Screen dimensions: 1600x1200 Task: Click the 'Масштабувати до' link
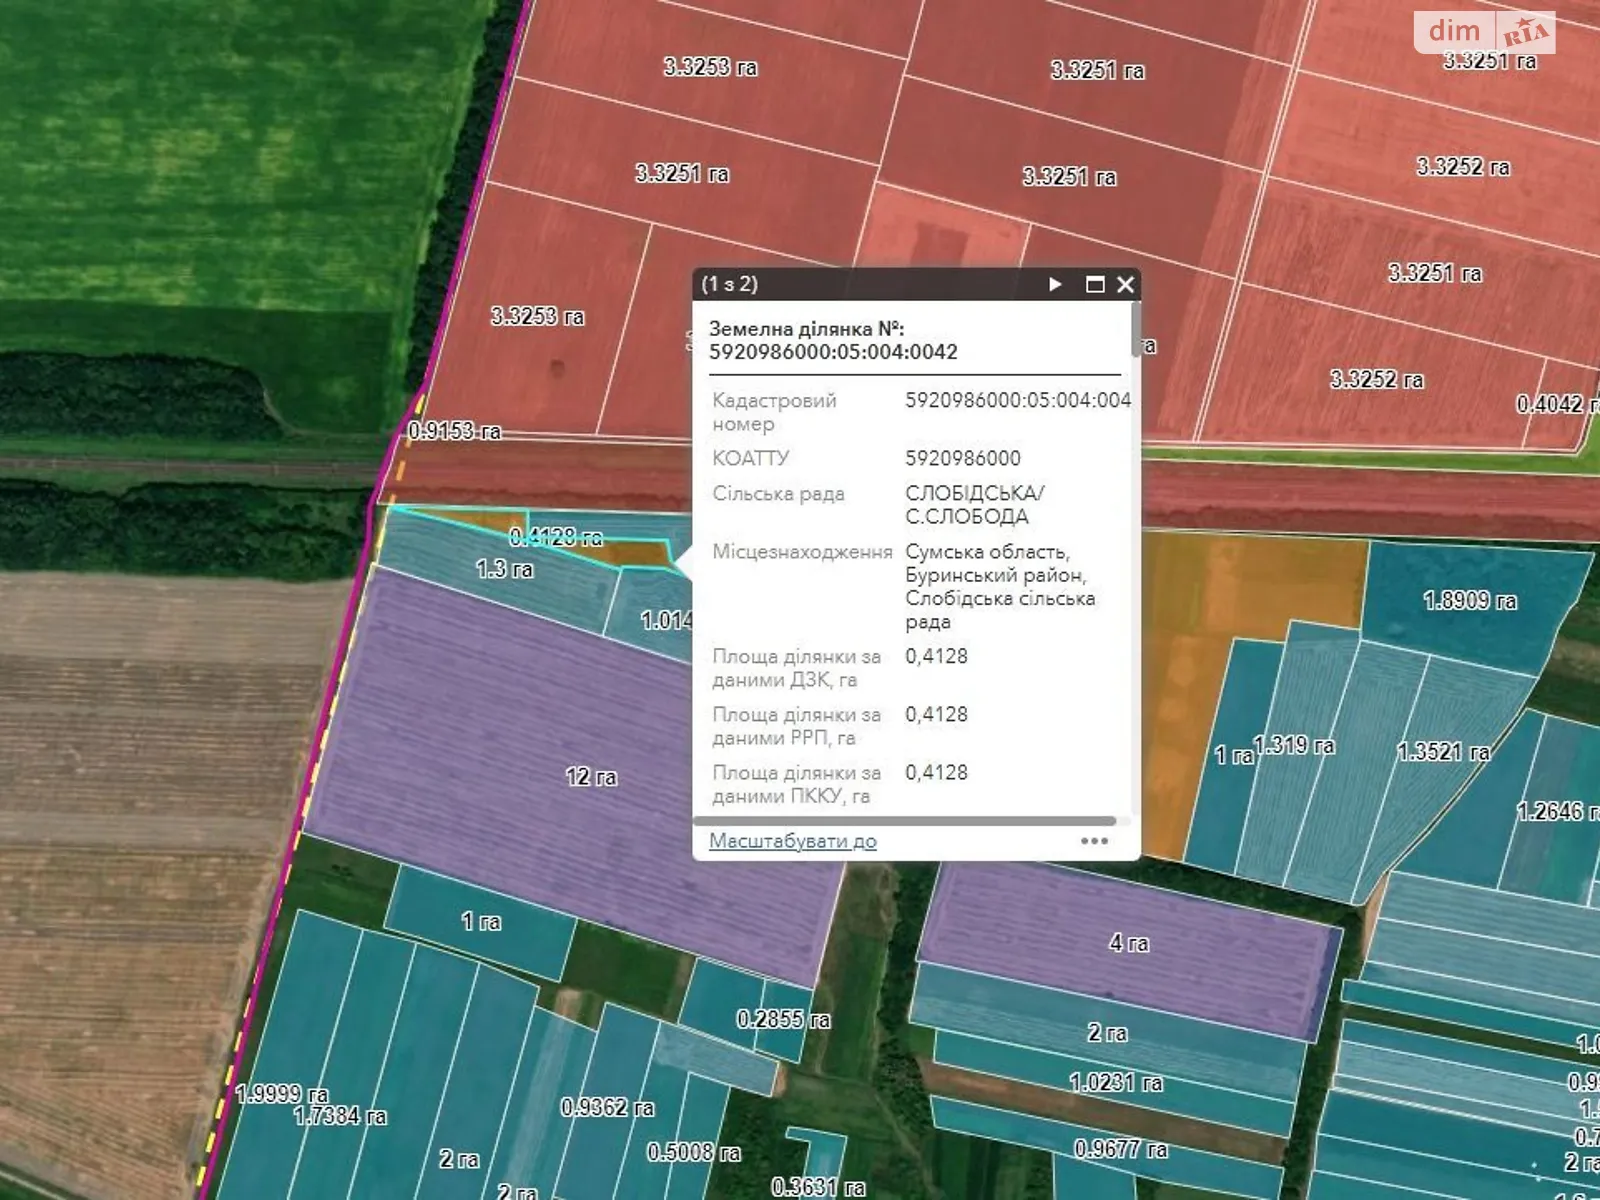click(x=792, y=841)
